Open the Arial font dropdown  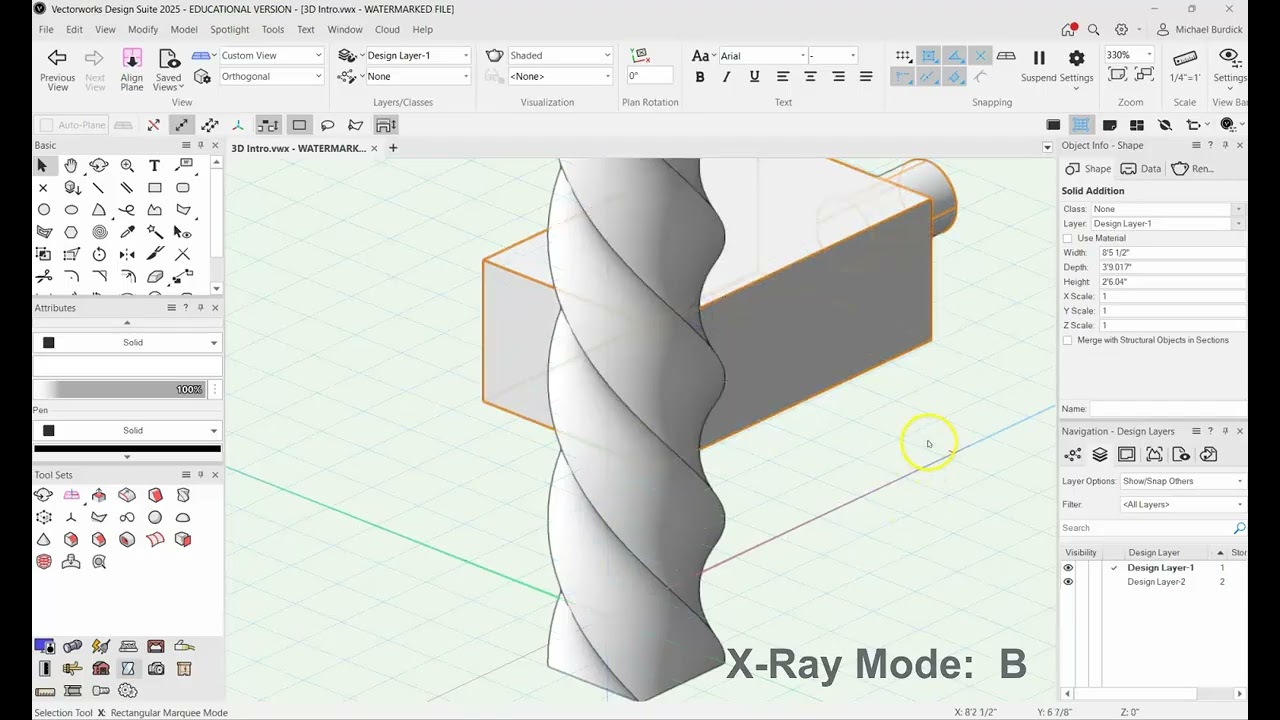point(762,55)
